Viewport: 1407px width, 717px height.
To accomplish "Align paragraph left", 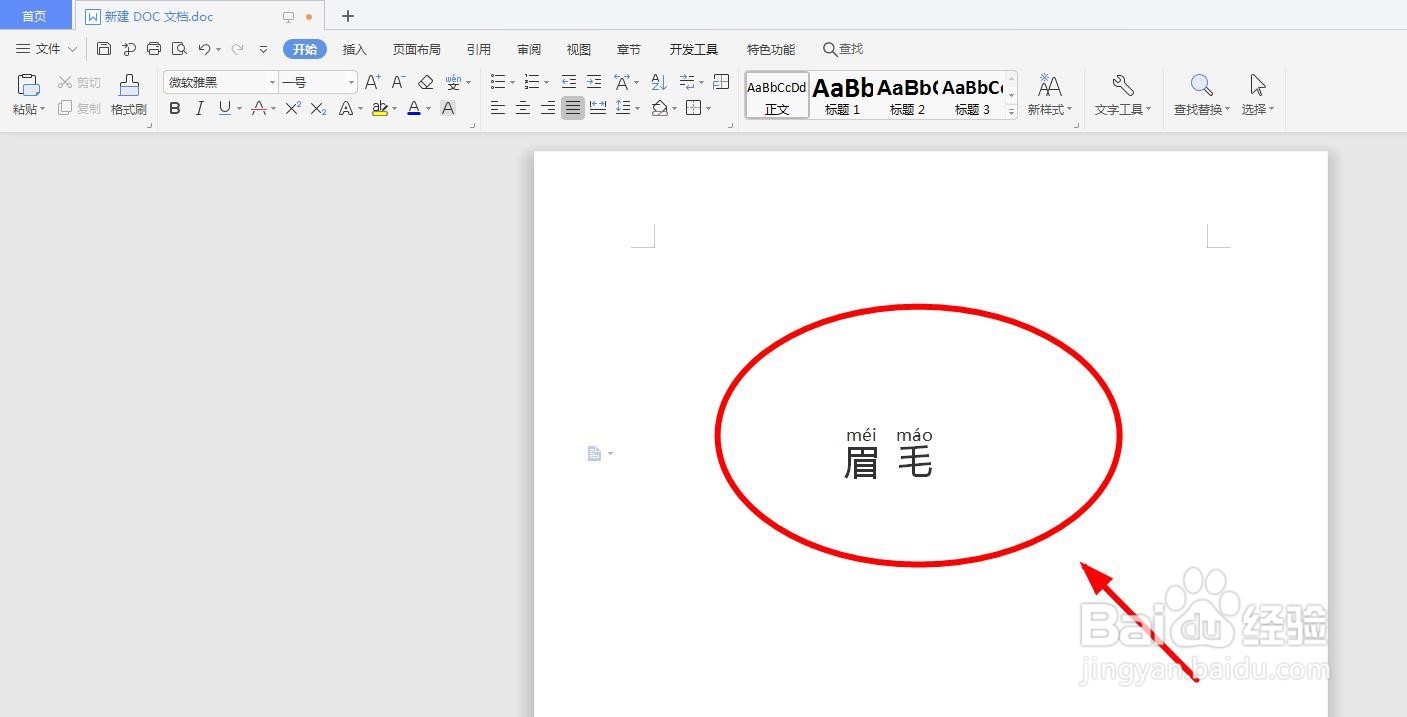I will point(498,108).
